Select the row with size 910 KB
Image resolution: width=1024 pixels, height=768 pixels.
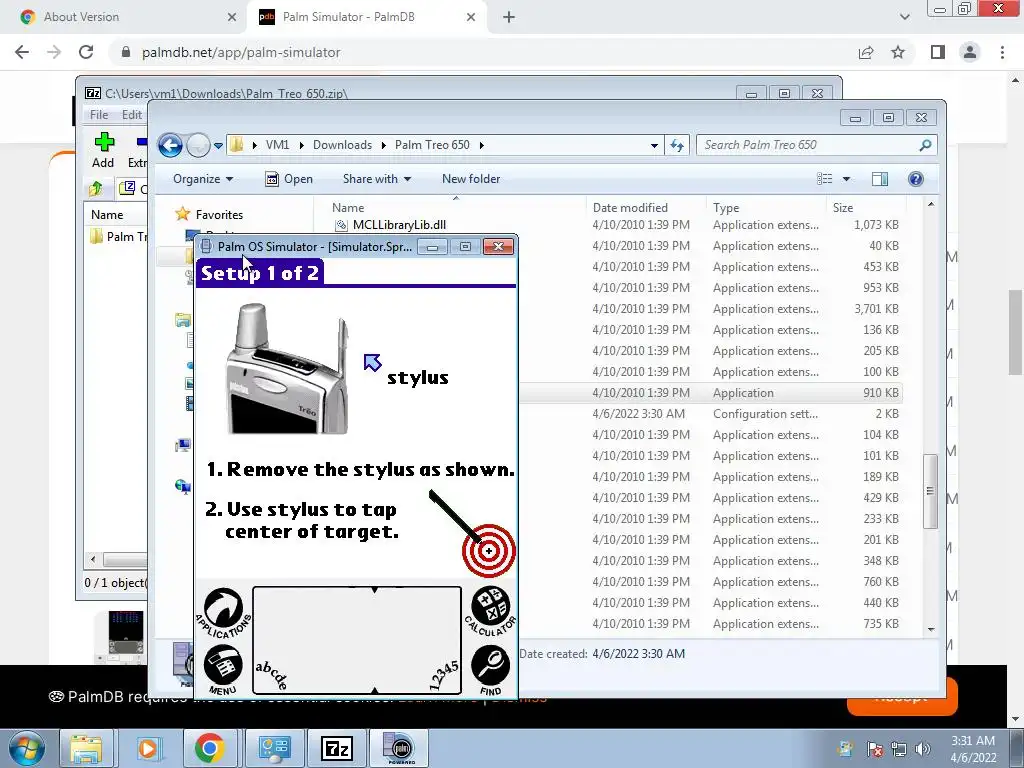tap(711, 392)
